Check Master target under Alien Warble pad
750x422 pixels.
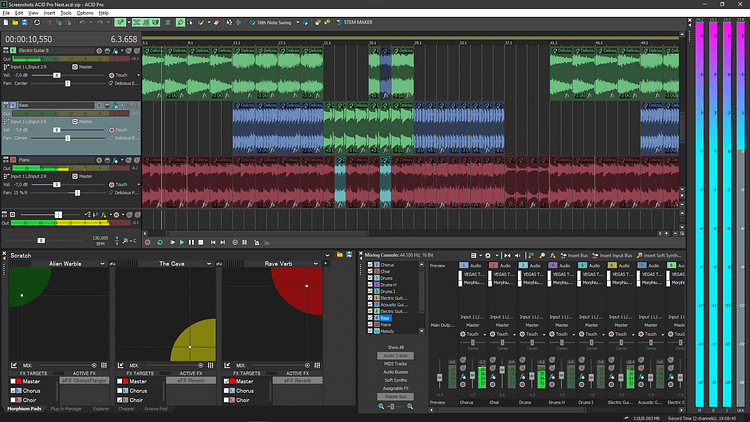pyautogui.click(x=13, y=381)
